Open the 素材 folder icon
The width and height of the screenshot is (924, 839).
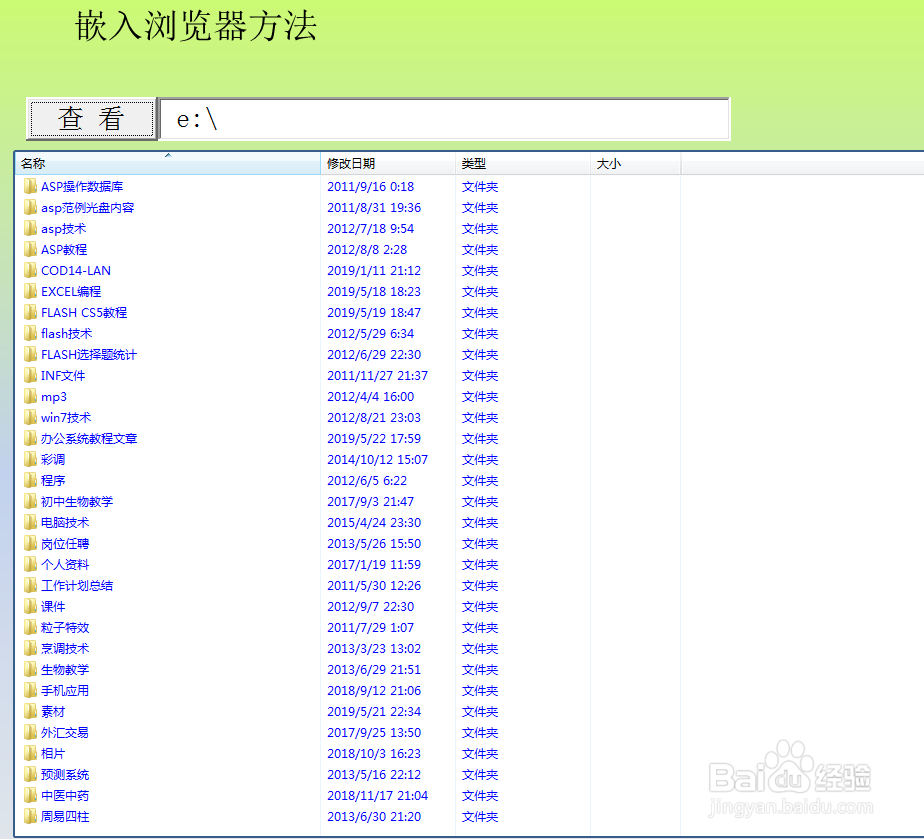coord(30,711)
